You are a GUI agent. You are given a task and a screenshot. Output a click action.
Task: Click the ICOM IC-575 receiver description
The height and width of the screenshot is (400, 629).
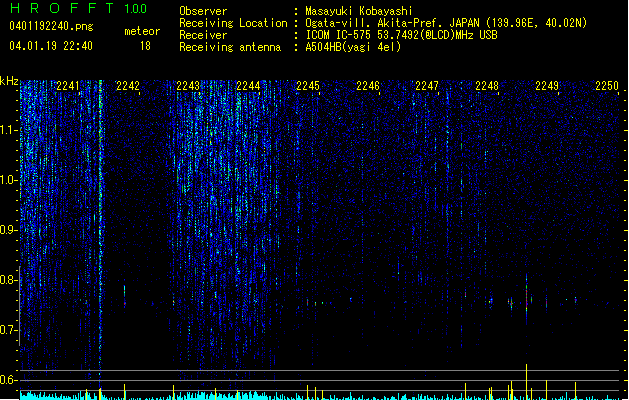tap(402, 35)
